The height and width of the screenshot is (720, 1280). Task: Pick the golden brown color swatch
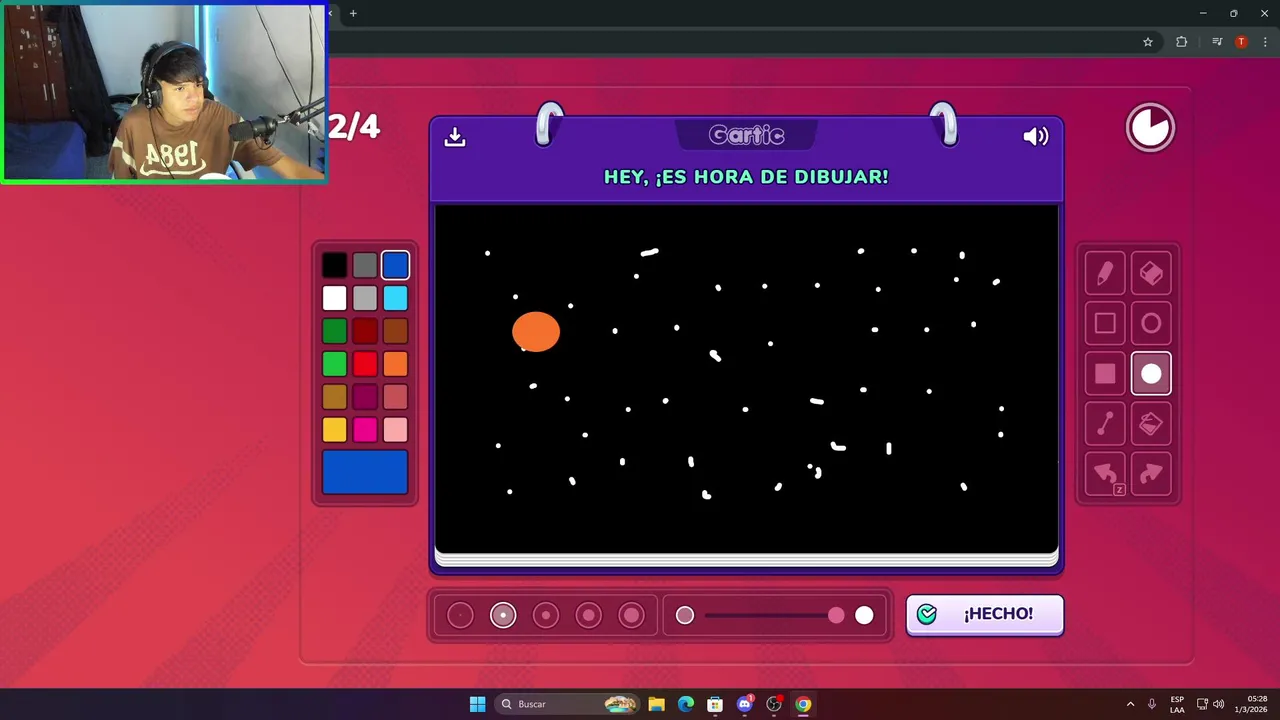[335, 397]
